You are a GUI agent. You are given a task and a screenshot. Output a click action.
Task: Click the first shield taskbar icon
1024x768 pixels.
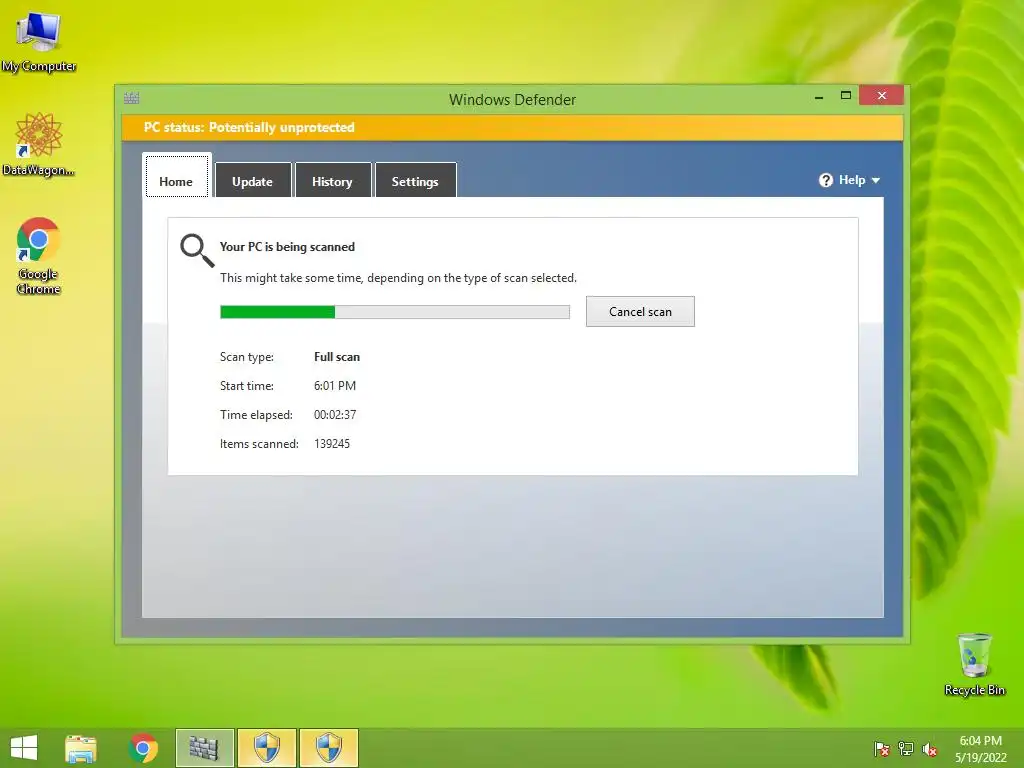[x=266, y=748]
